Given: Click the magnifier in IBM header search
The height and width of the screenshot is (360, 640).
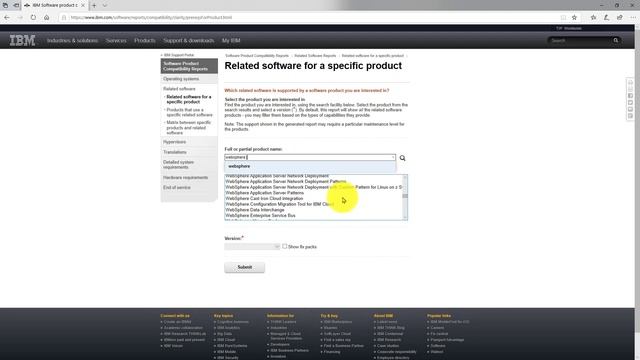Looking at the screenshot, I should [x=616, y=40].
